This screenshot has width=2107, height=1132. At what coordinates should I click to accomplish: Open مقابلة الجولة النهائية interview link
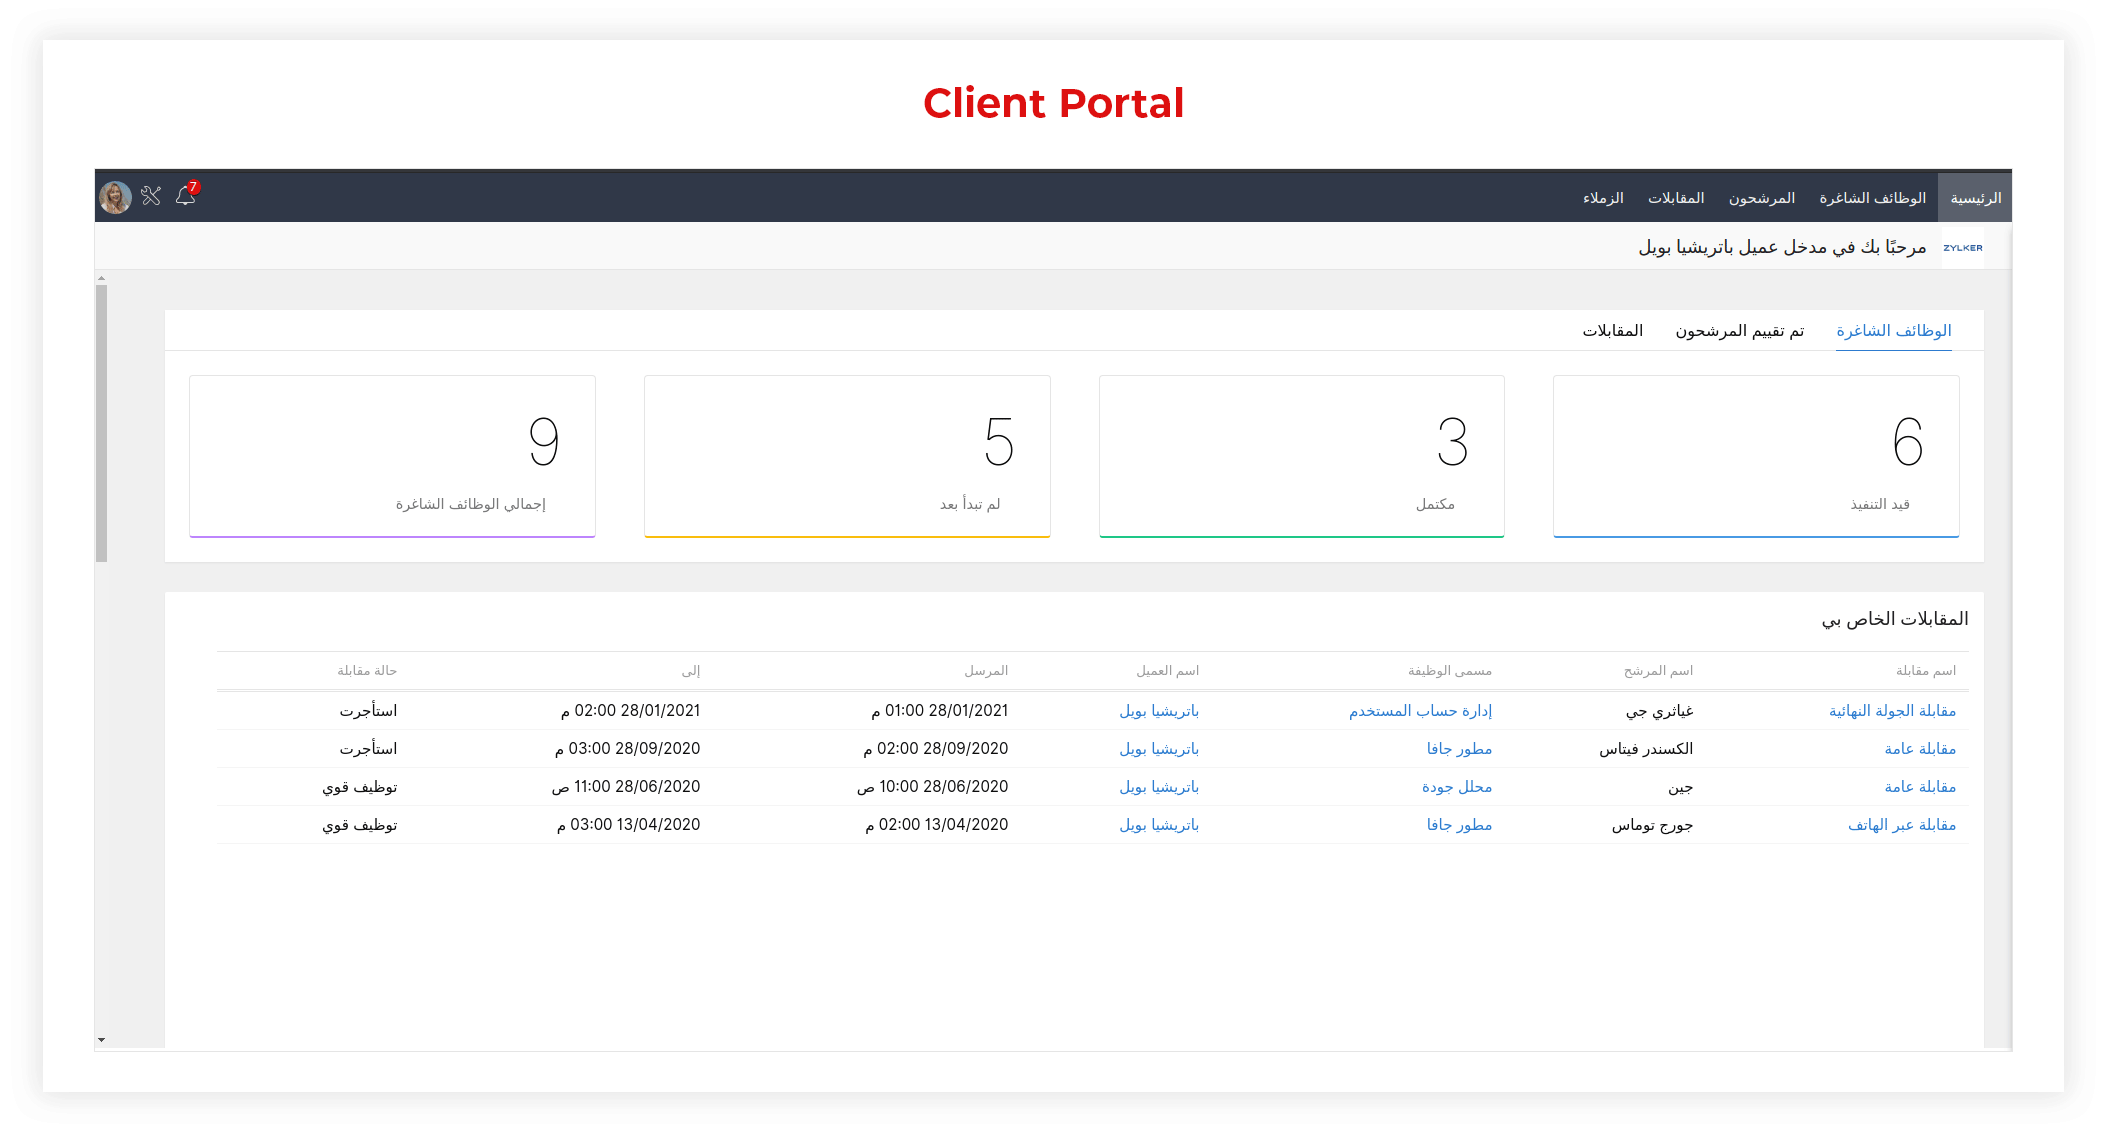coord(1892,711)
